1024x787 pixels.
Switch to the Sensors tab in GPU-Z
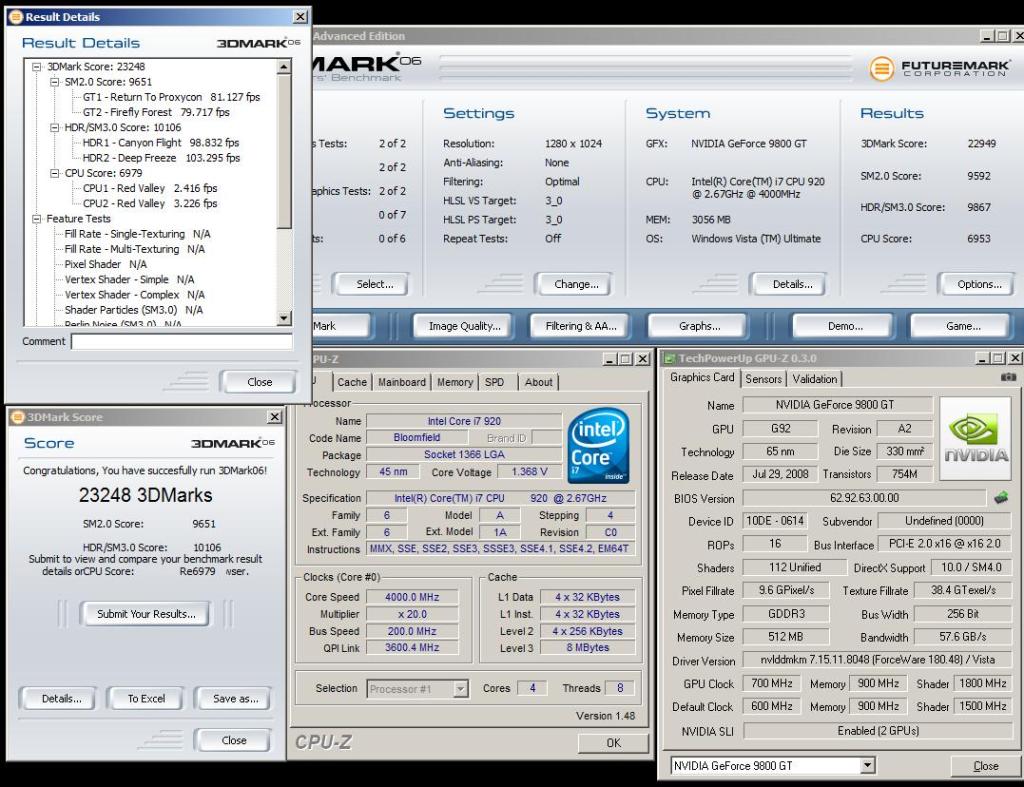pyautogui.click(x=763, y=379)
